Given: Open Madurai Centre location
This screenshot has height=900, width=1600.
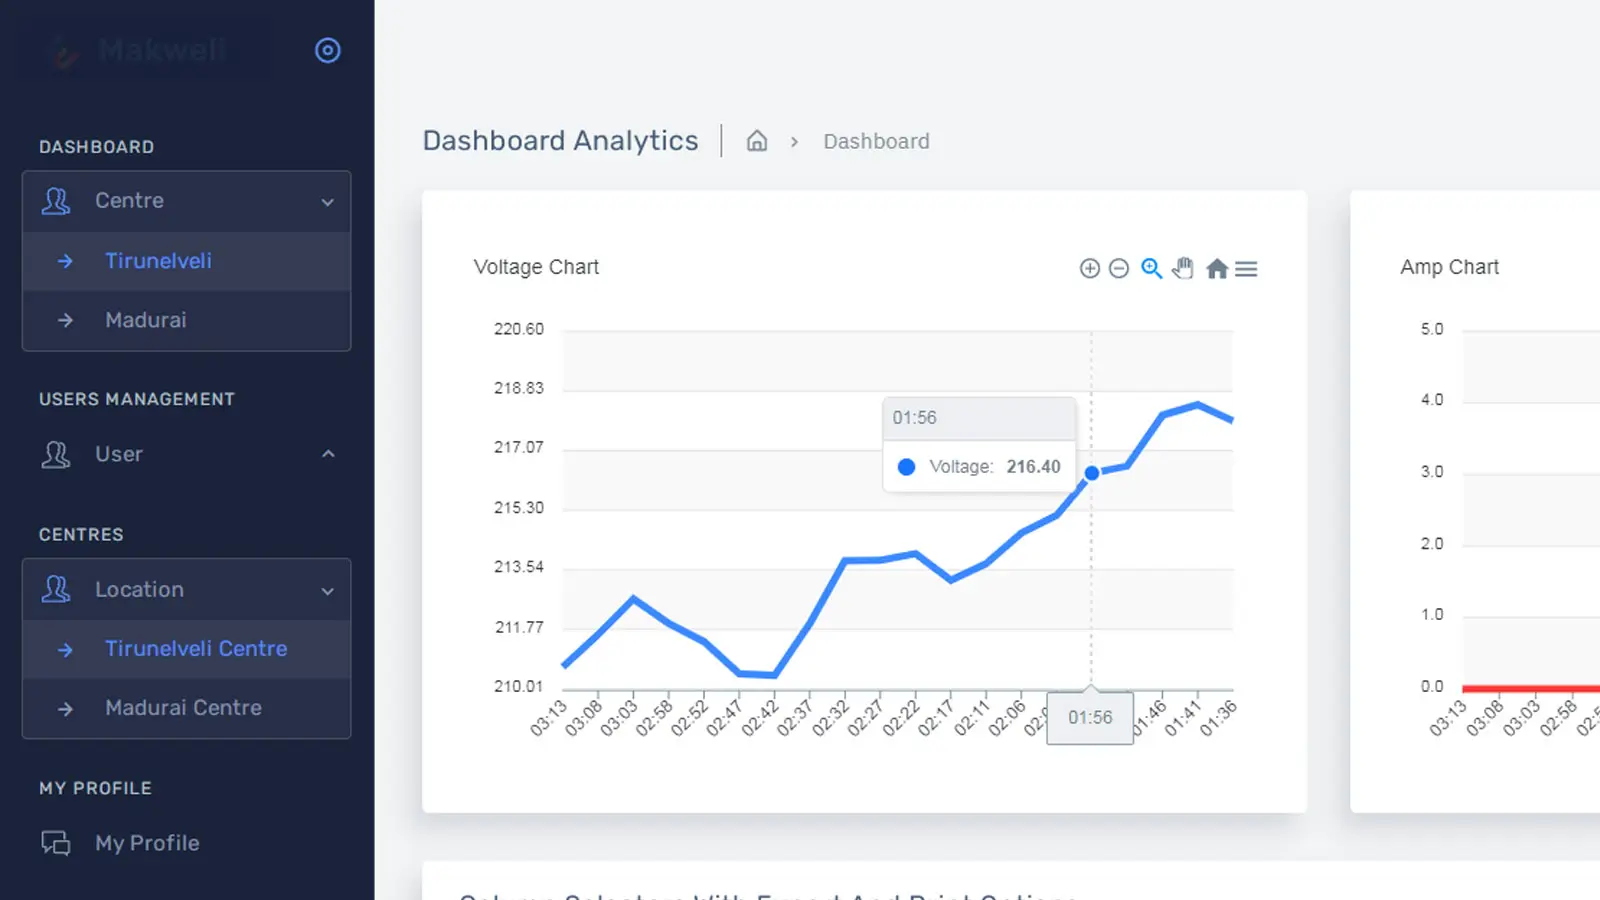Looking at the screenshot, I should [x=184, y=708].
